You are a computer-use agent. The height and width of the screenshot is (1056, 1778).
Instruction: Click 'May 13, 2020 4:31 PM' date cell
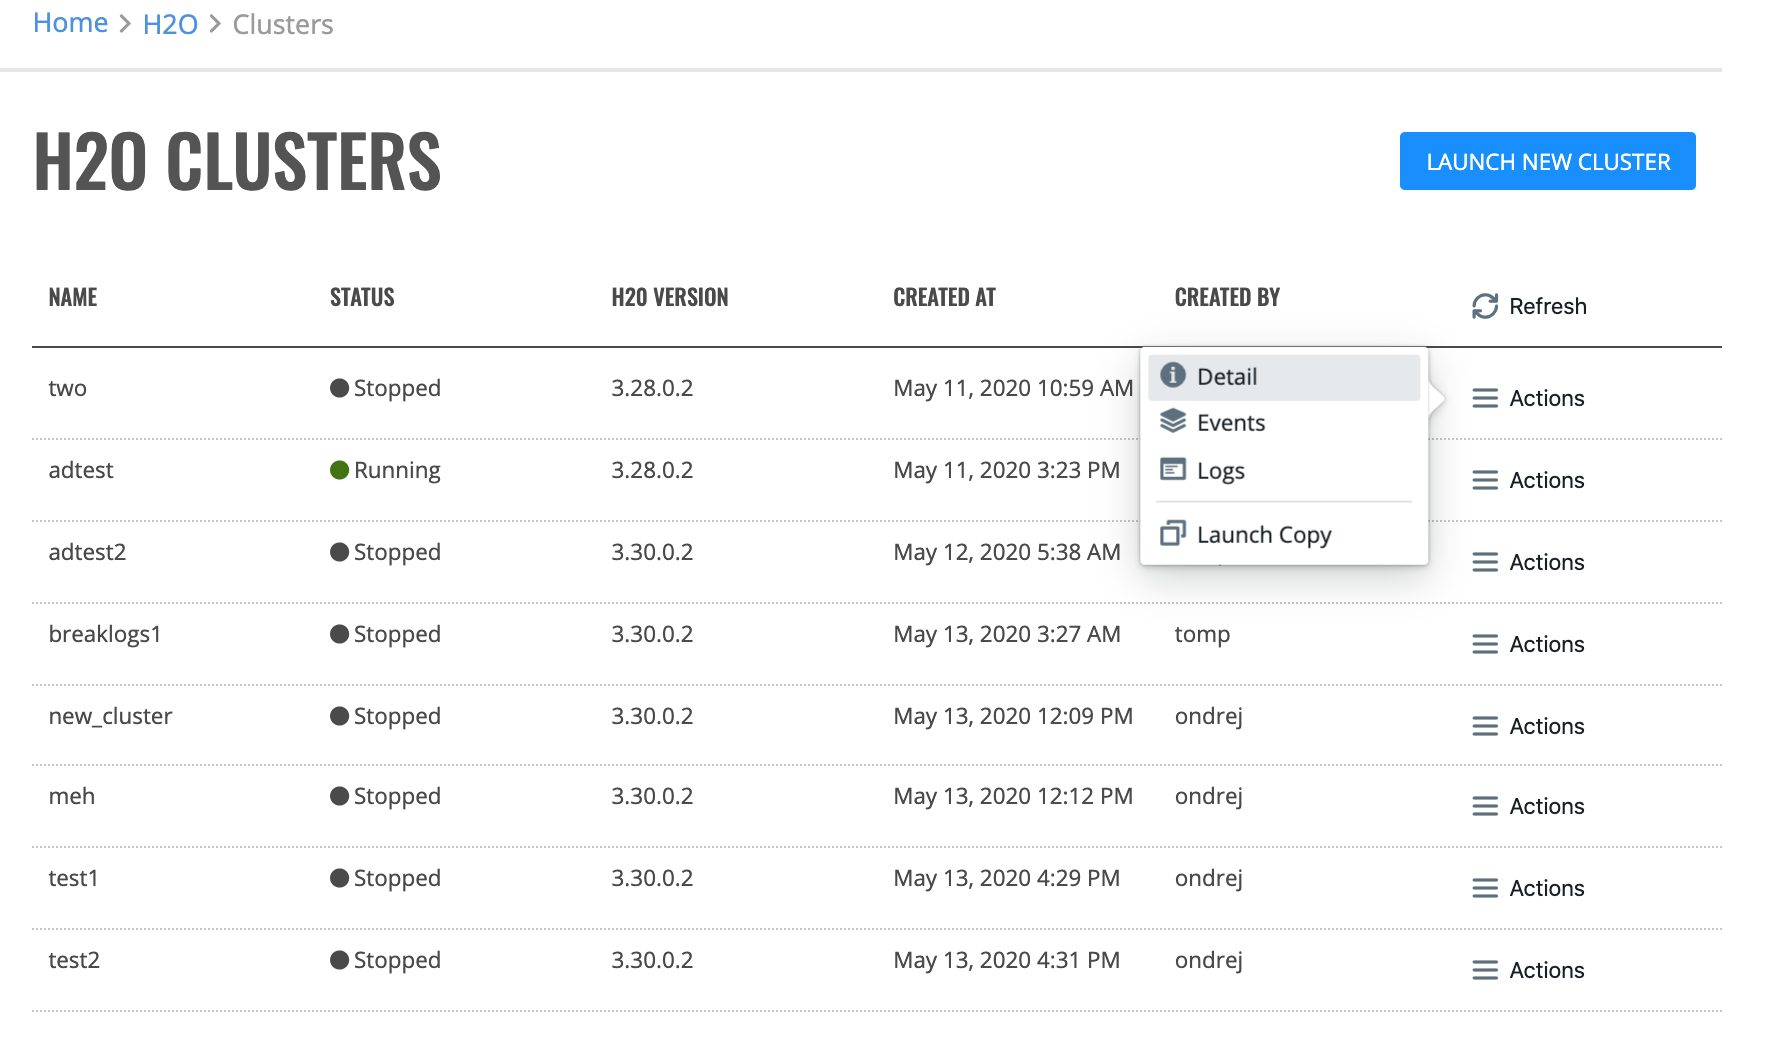pos(1006,960)
